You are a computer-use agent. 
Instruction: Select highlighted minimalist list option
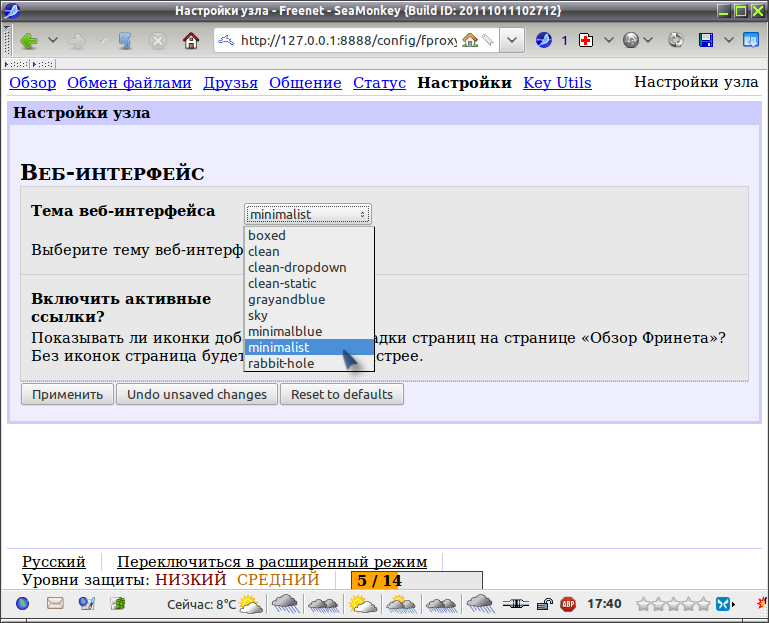point(309,347)
